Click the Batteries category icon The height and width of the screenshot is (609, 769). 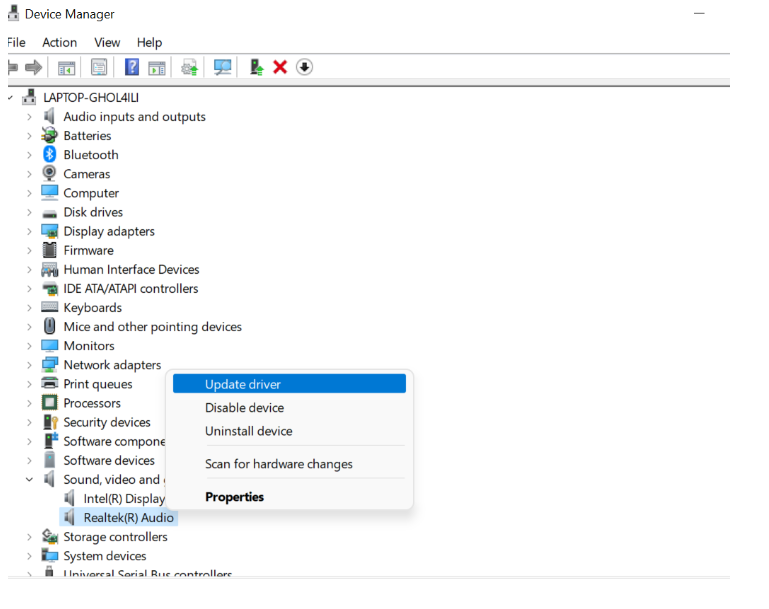50,135
